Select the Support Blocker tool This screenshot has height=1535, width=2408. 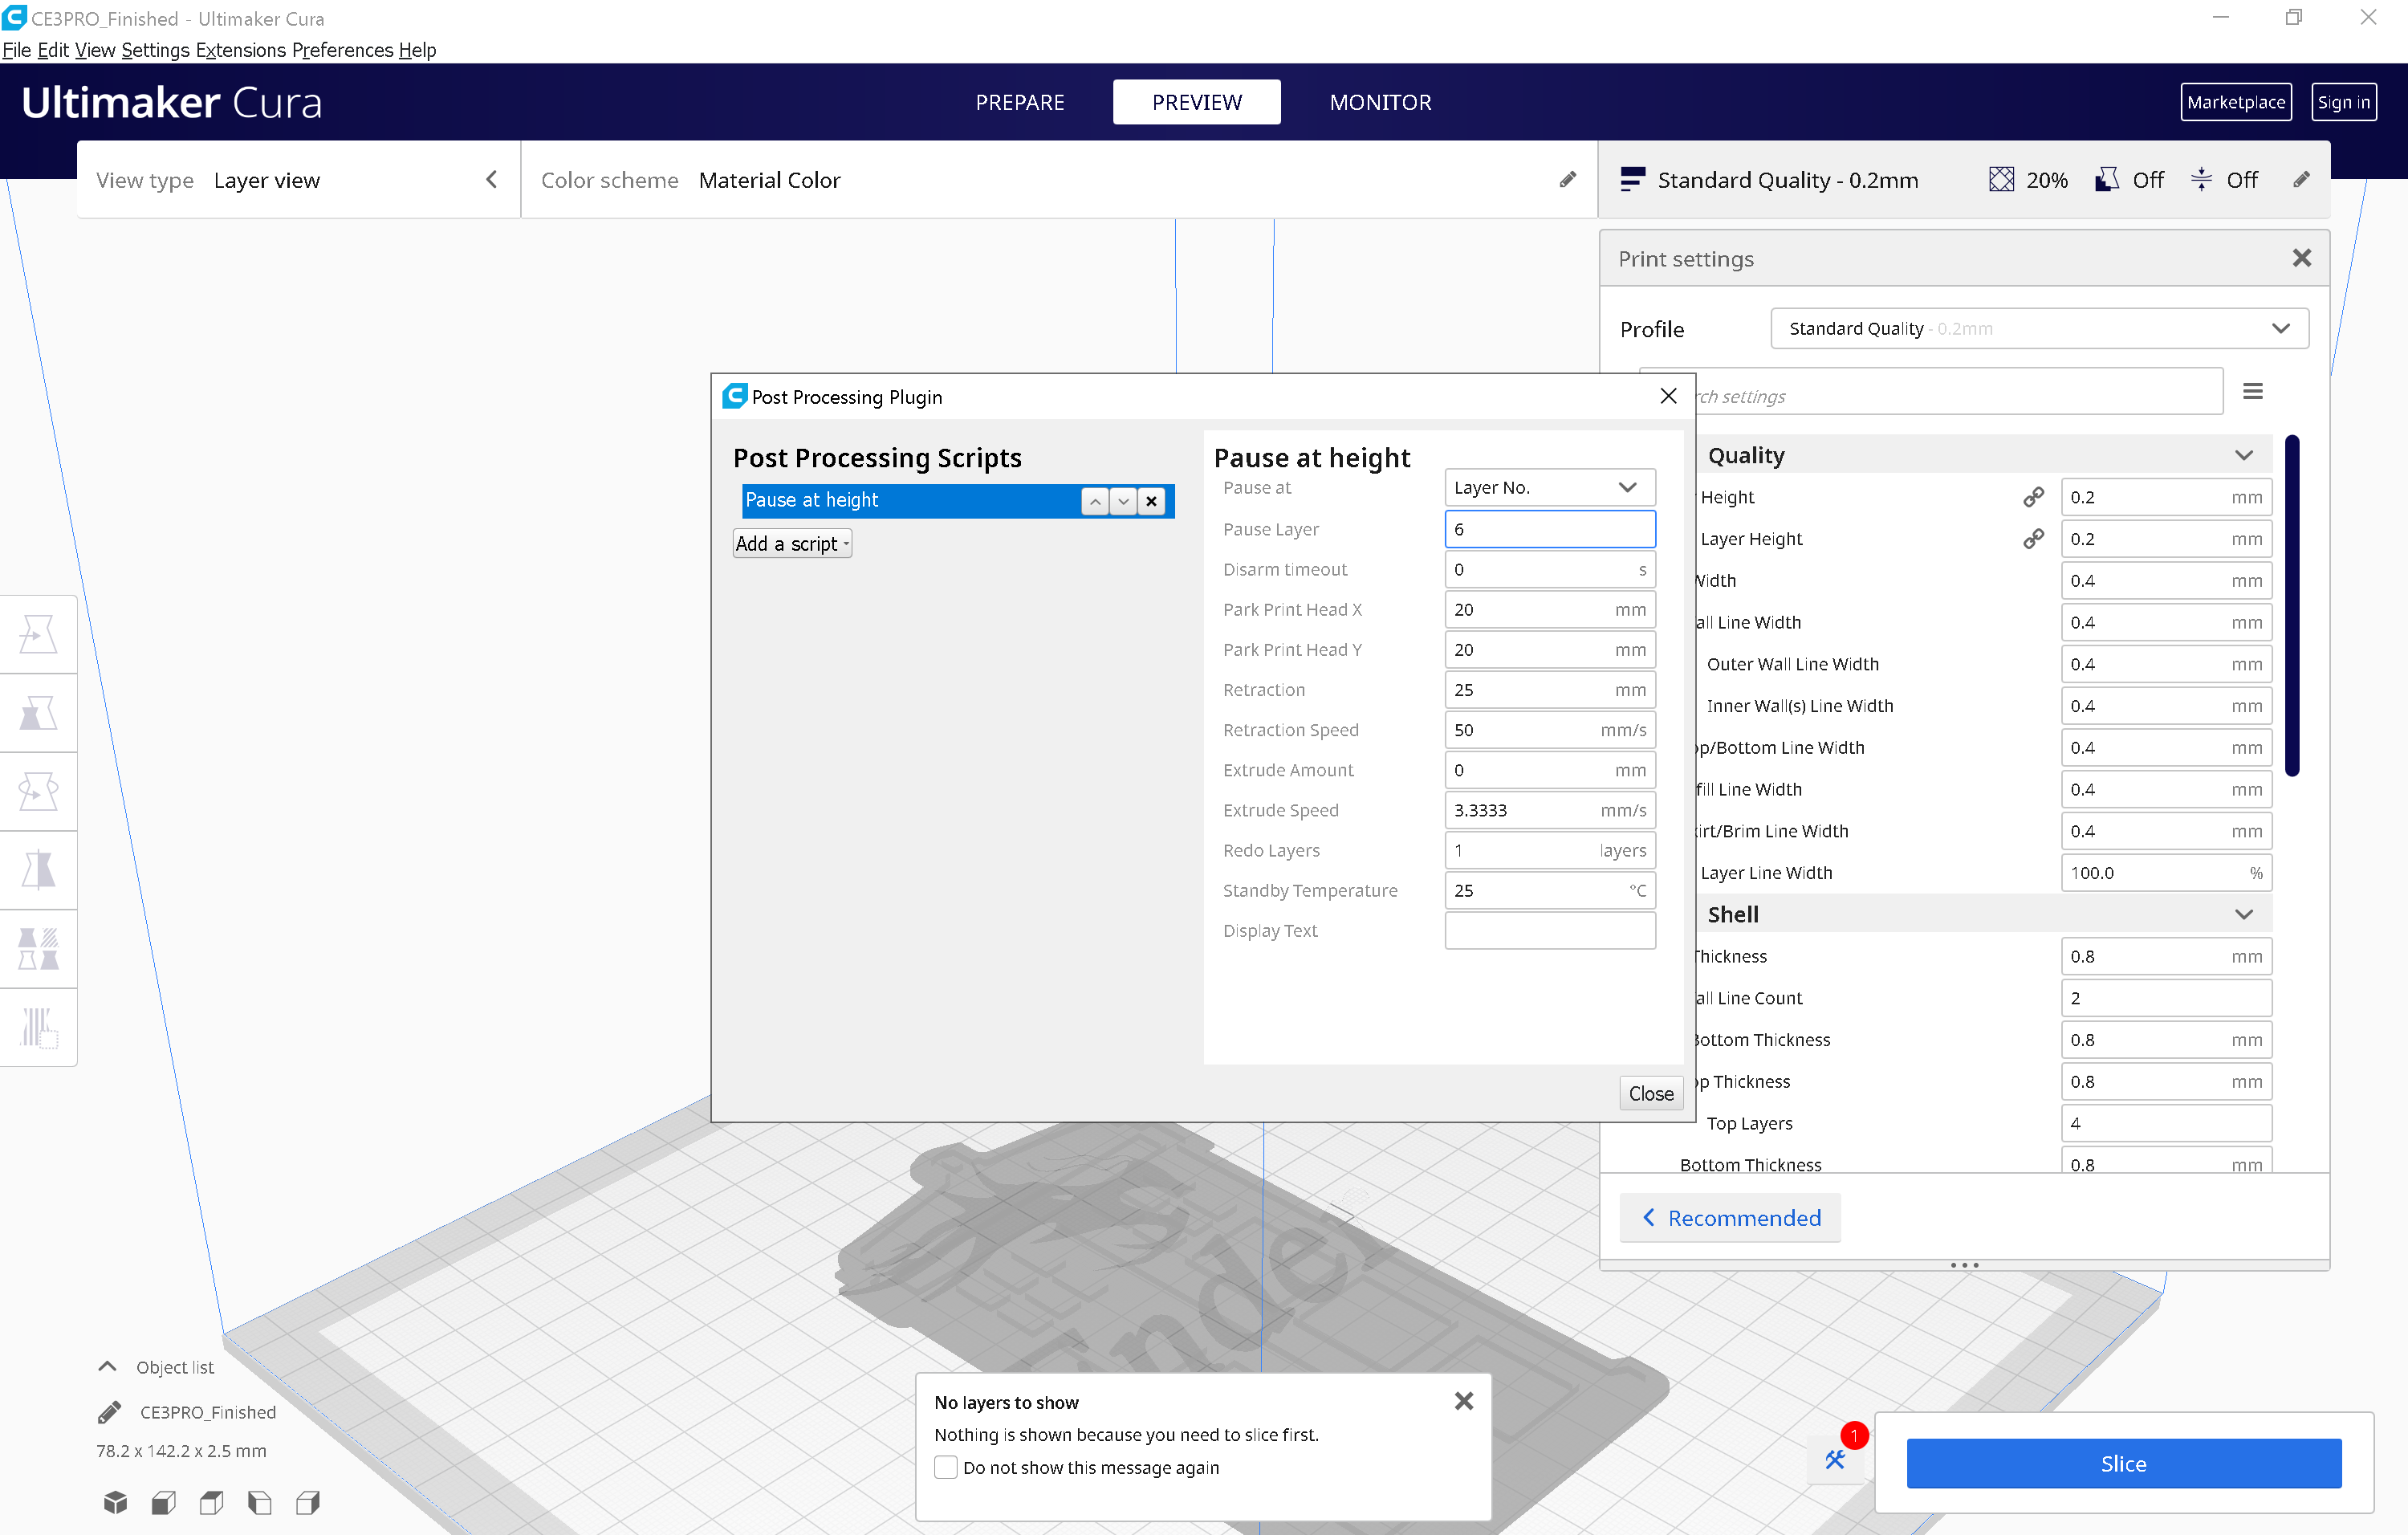38,1027
